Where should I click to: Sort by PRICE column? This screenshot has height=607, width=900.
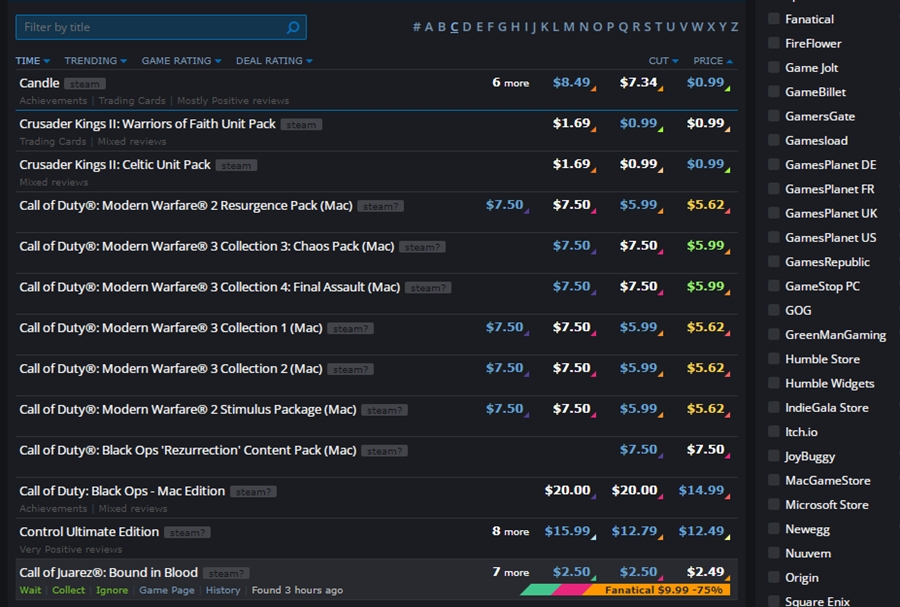pos(713,61)
